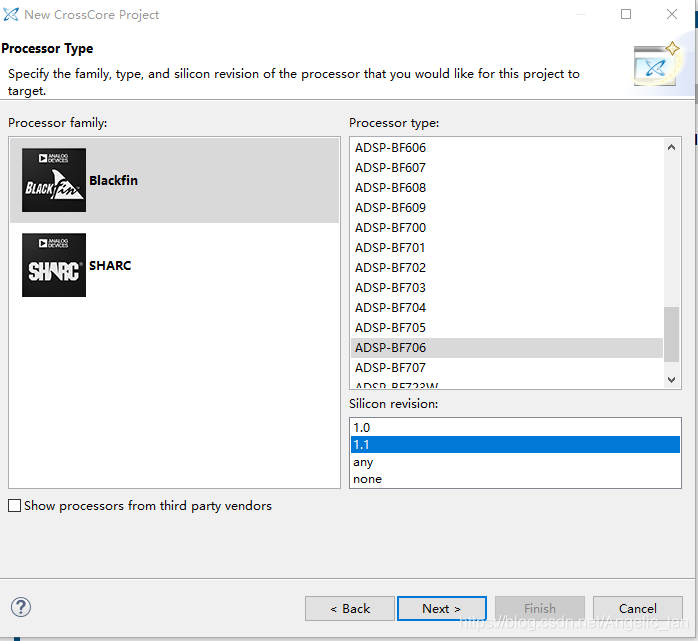698x641 pixels.
Task: Select ADSP-BF609 processor type
Action: (507, 207)
